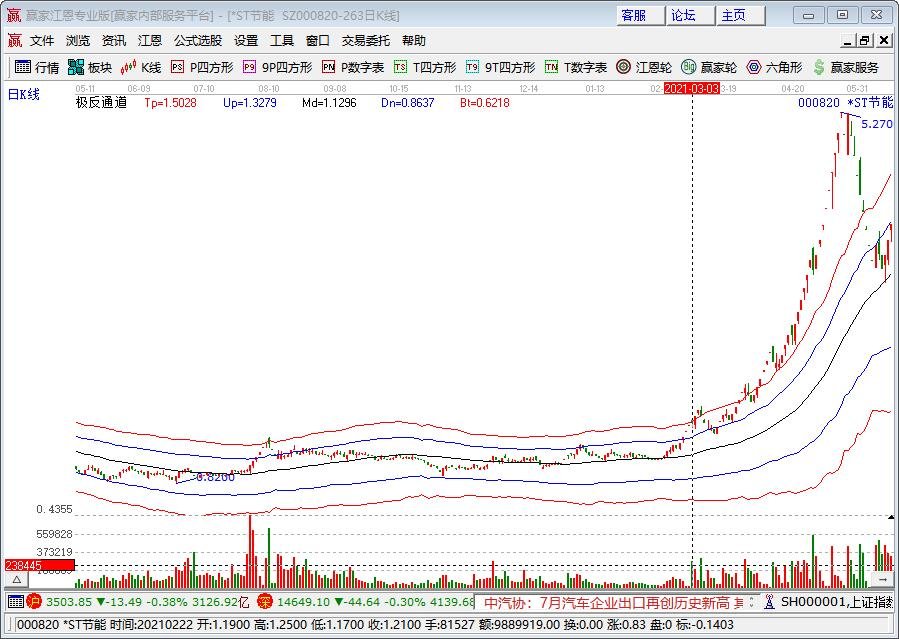Viewport: 899px width, 639px height.
Task: Click the up-down arrows beside news ticker
Action: click(x=752, y=602)
